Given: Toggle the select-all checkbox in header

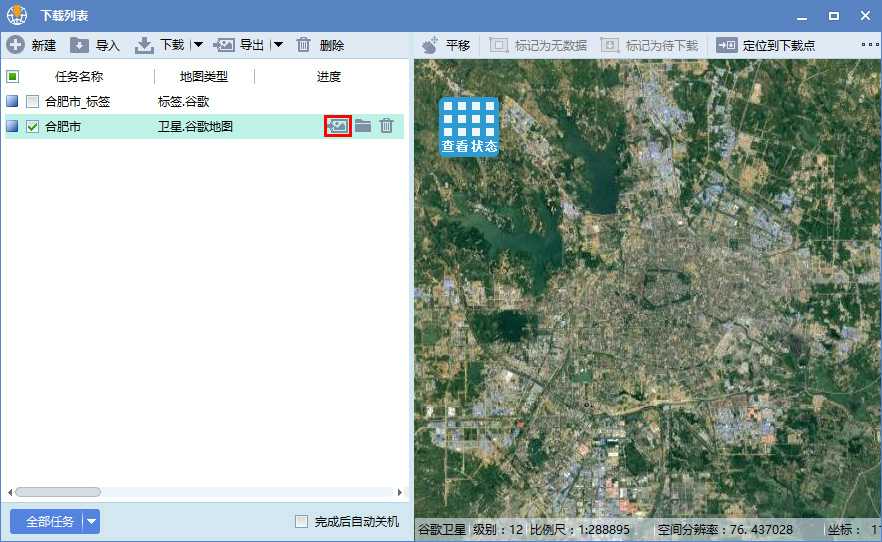Looking at the screenshot, I should click(x=13, y=76).
